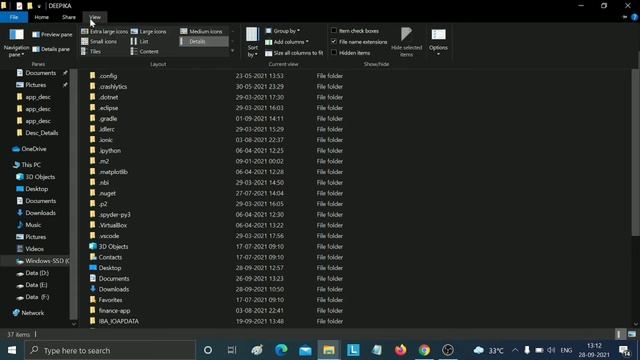Image resolution: width=640 pixels, height=360 pixels.
Task: Open Music under This PC
Action: [33, 225]
